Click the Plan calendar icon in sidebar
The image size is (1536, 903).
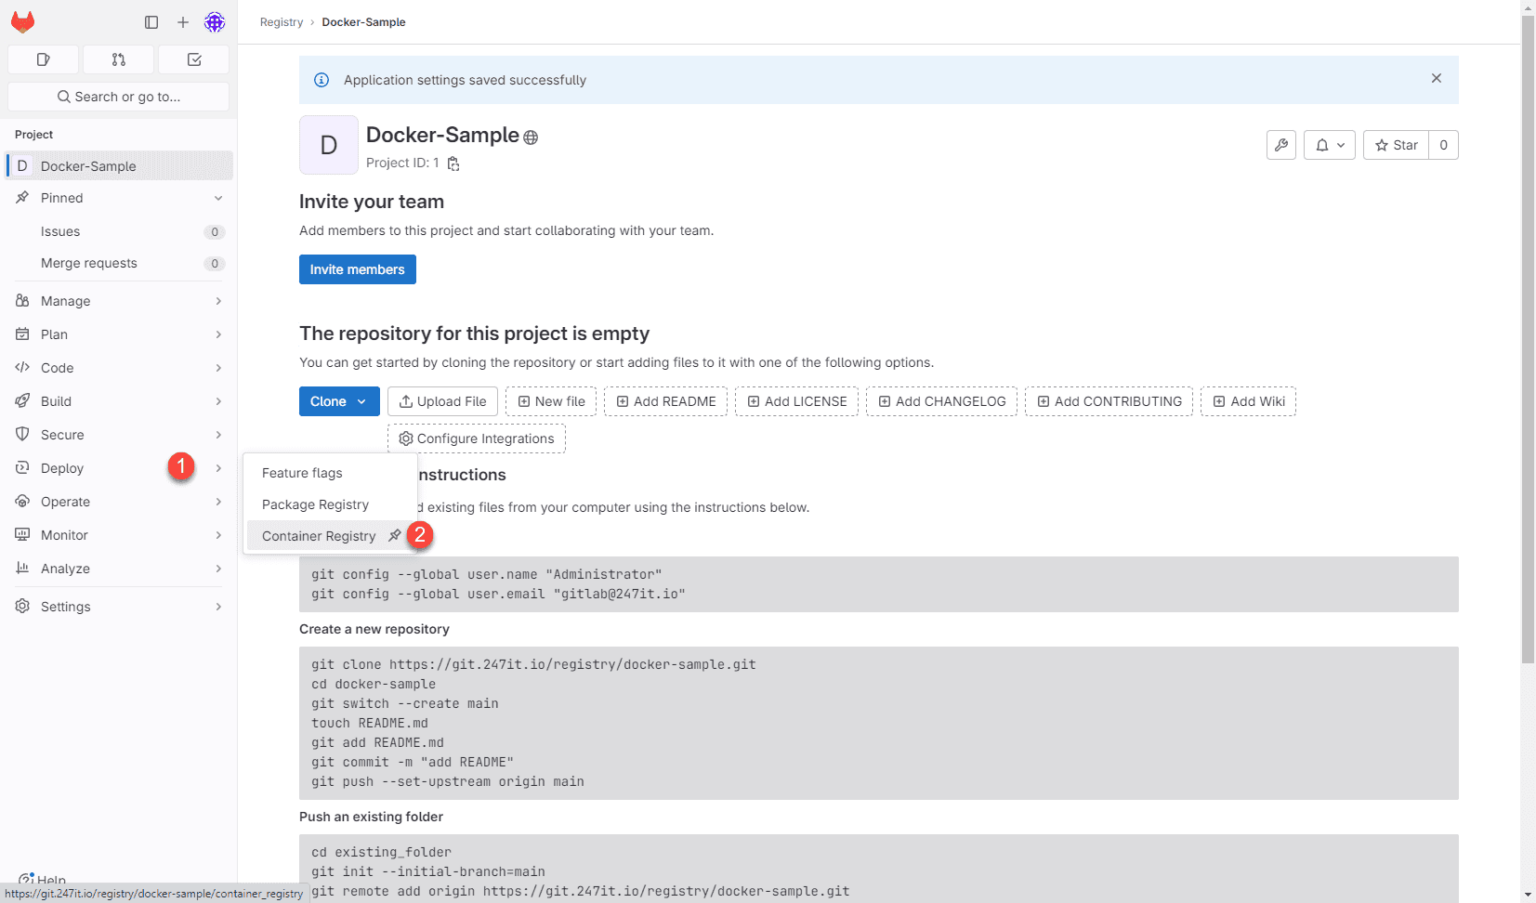click(22, 334)
